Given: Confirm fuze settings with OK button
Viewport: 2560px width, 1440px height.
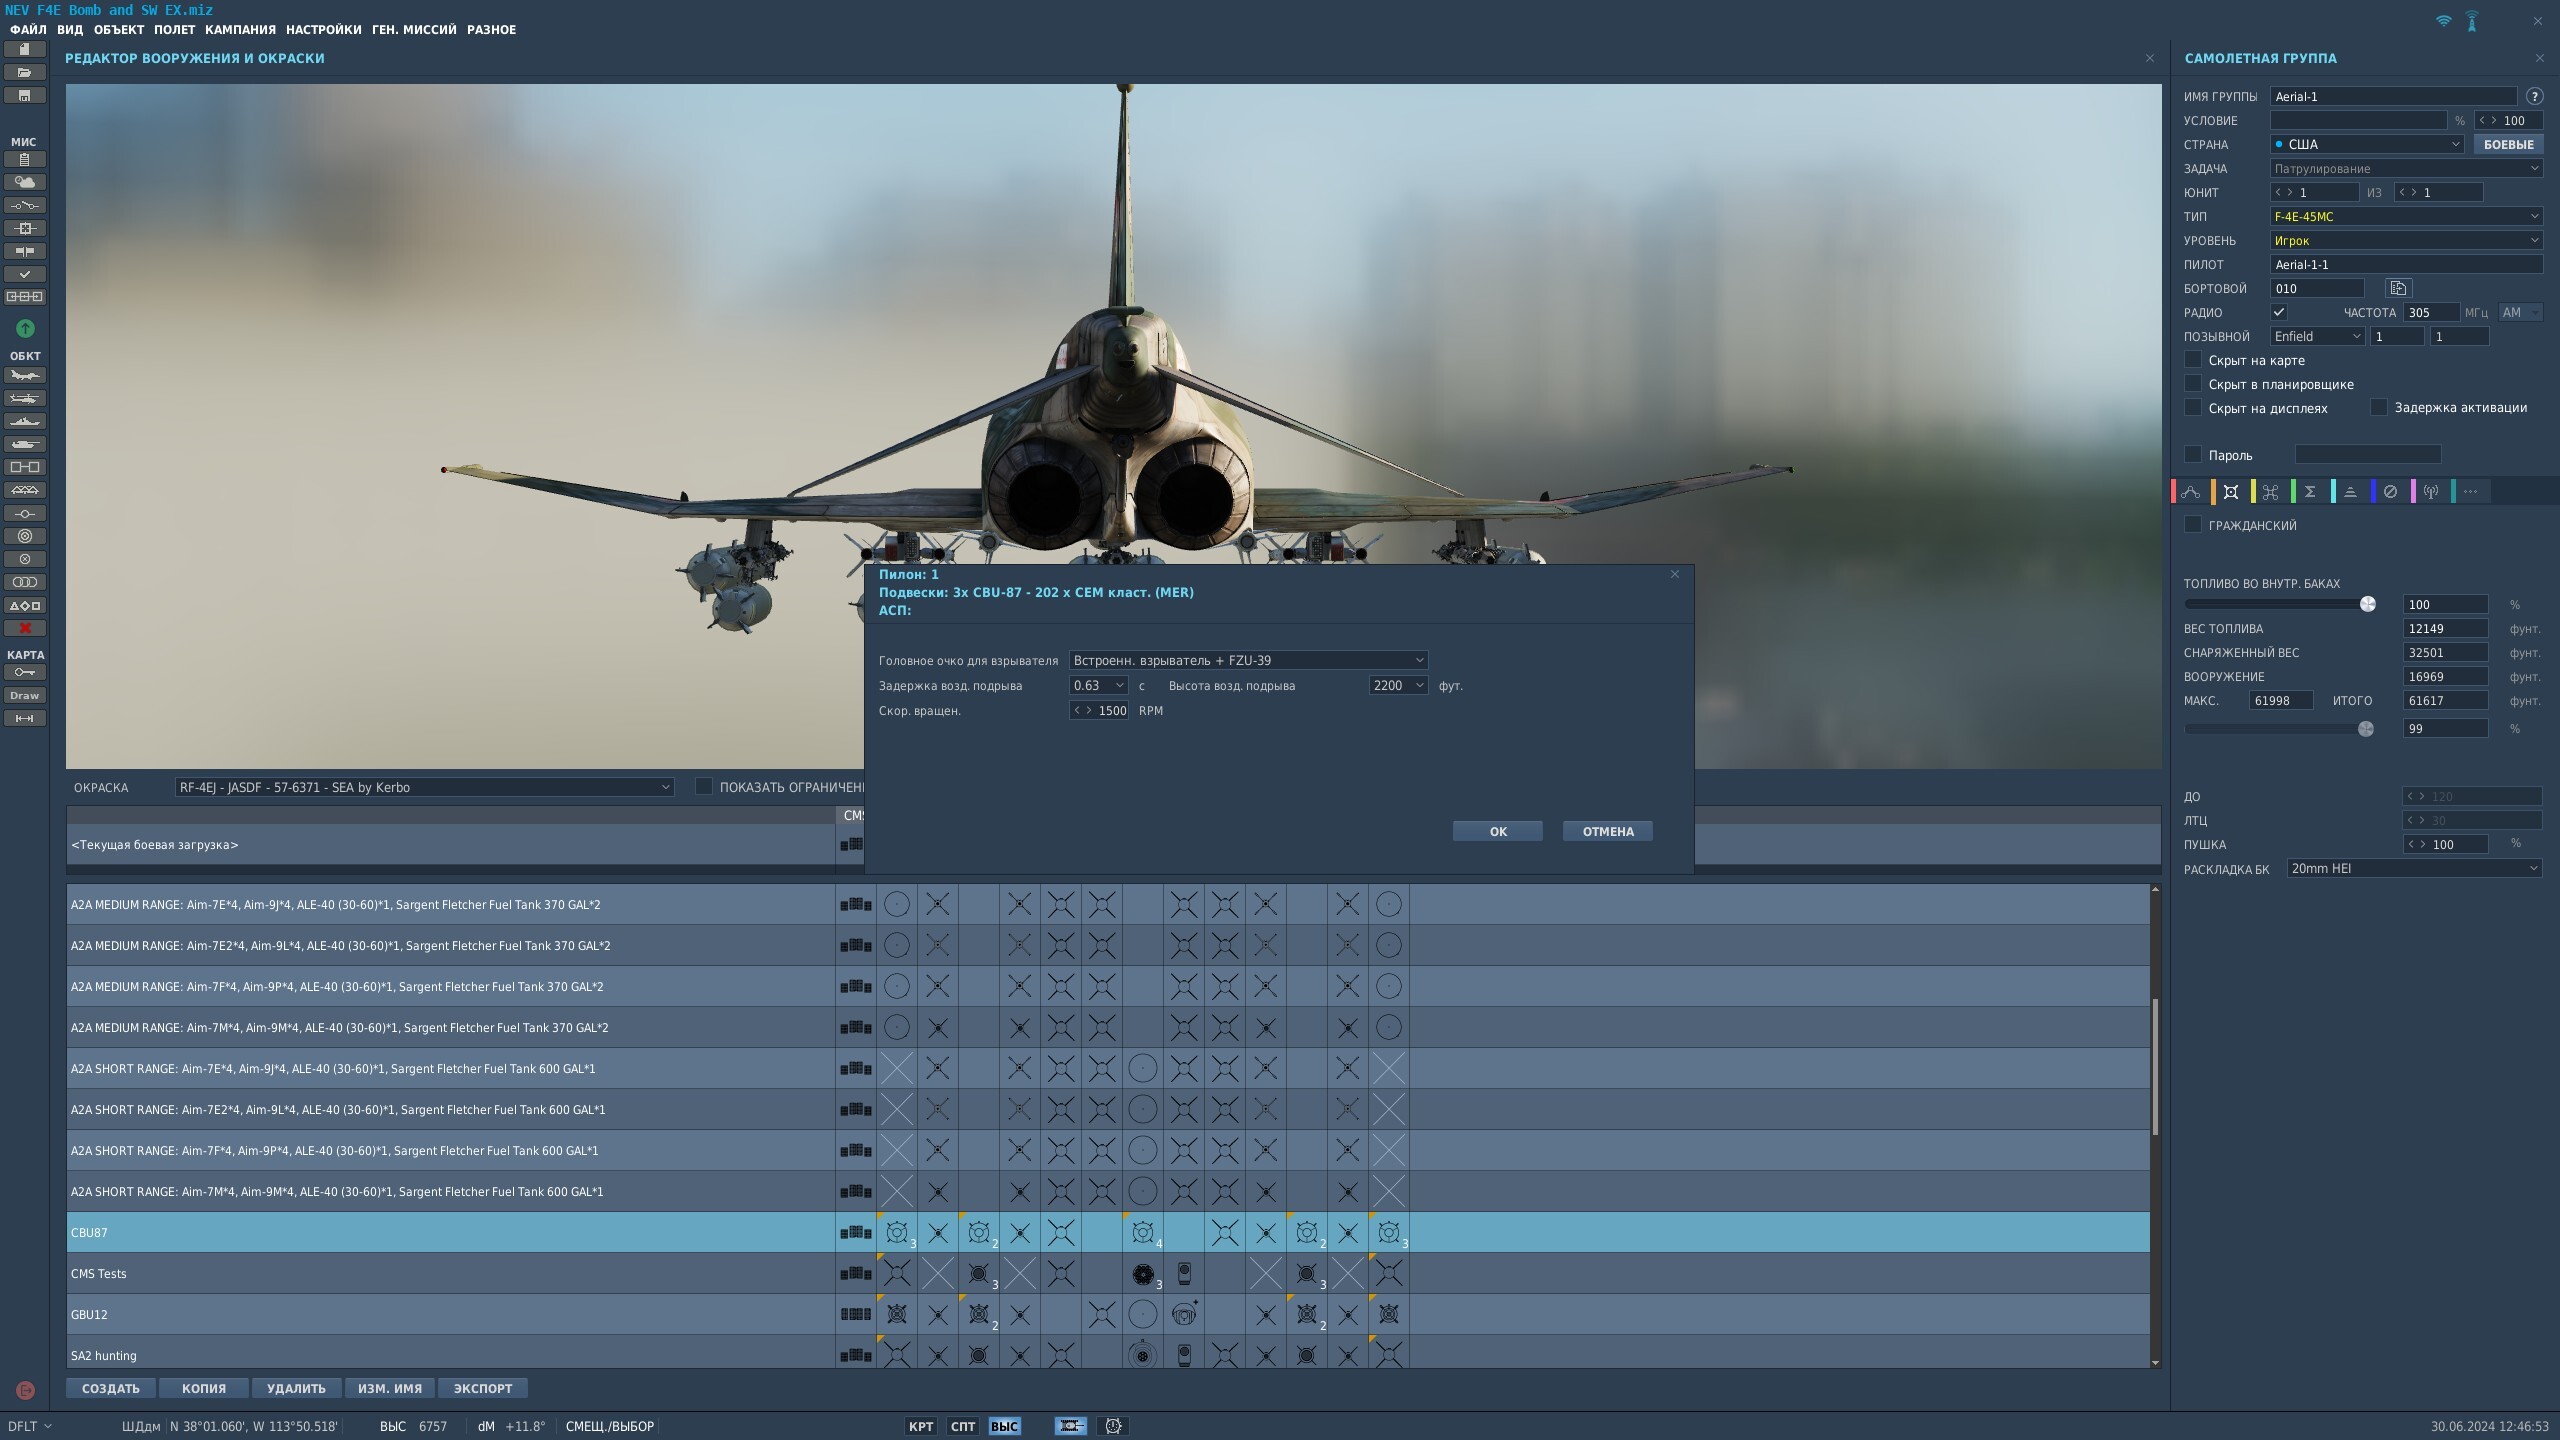Looking at the screenshot, I should point(1497,831).
